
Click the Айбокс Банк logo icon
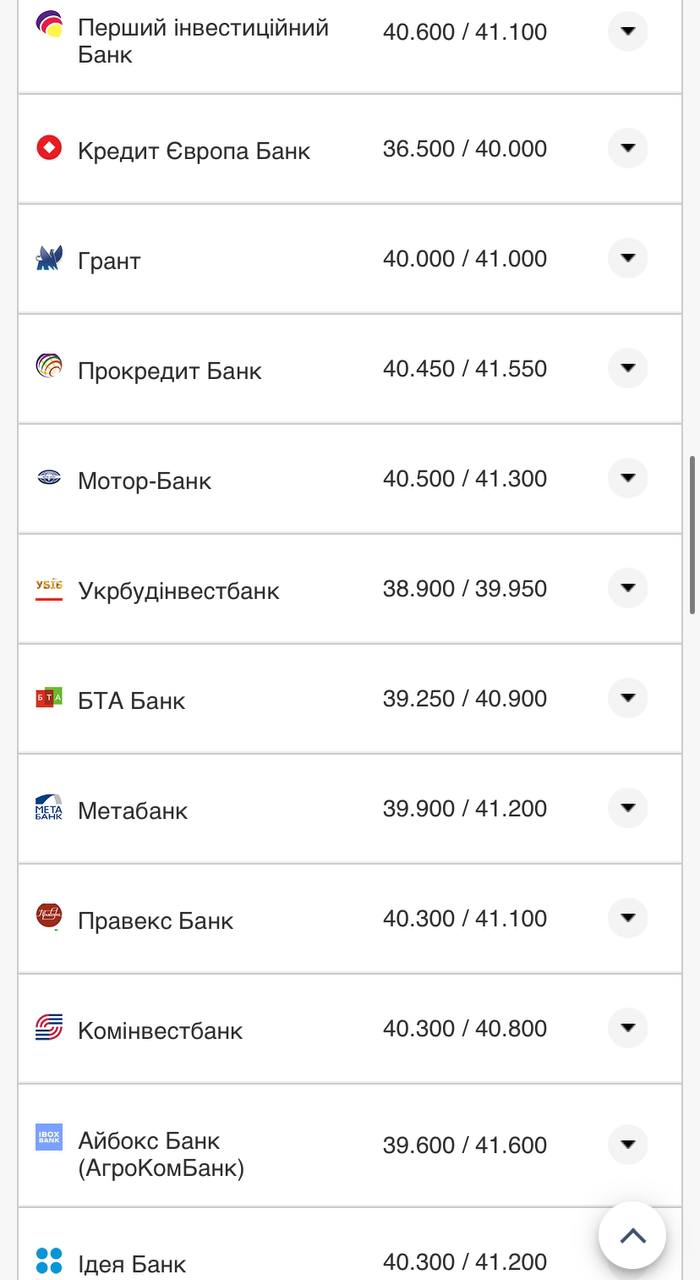49,1137
